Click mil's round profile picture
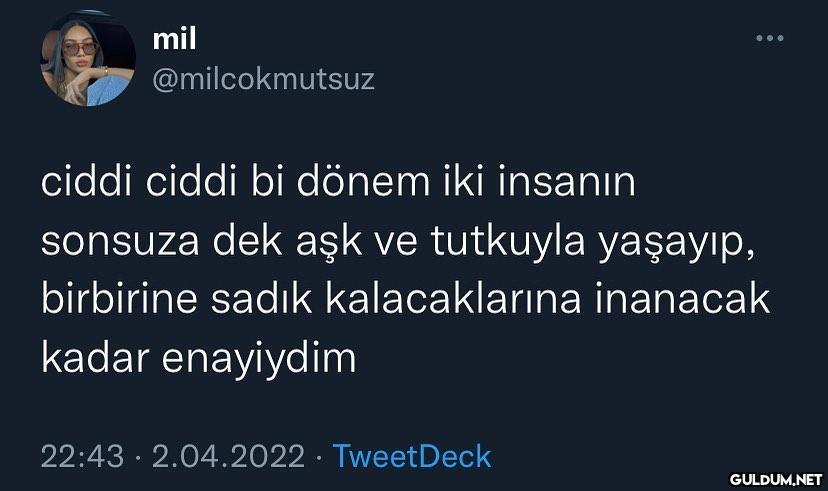The width and height of the screenshot is (828, 491). 88,59
